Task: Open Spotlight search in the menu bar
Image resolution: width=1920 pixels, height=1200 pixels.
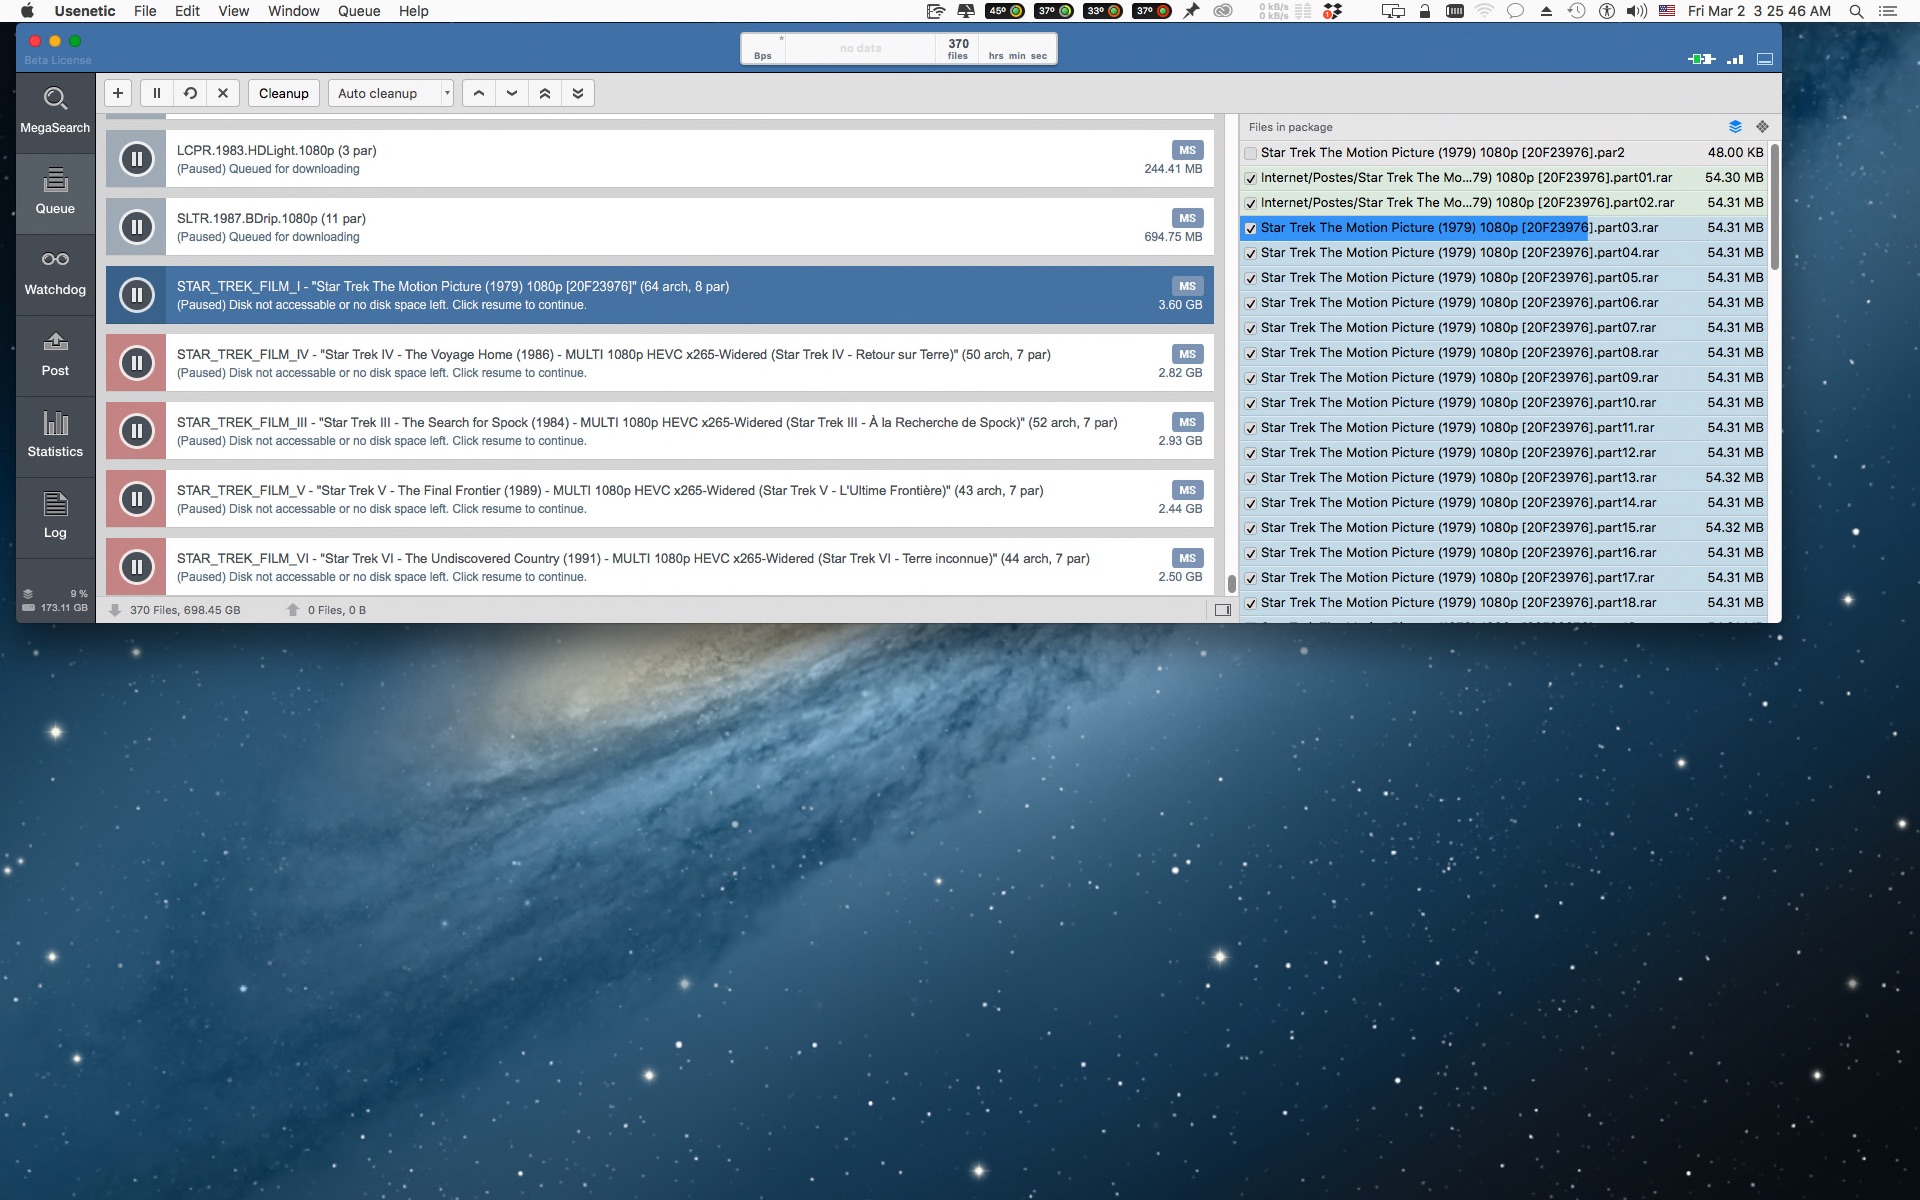Action: [1856, 11]
